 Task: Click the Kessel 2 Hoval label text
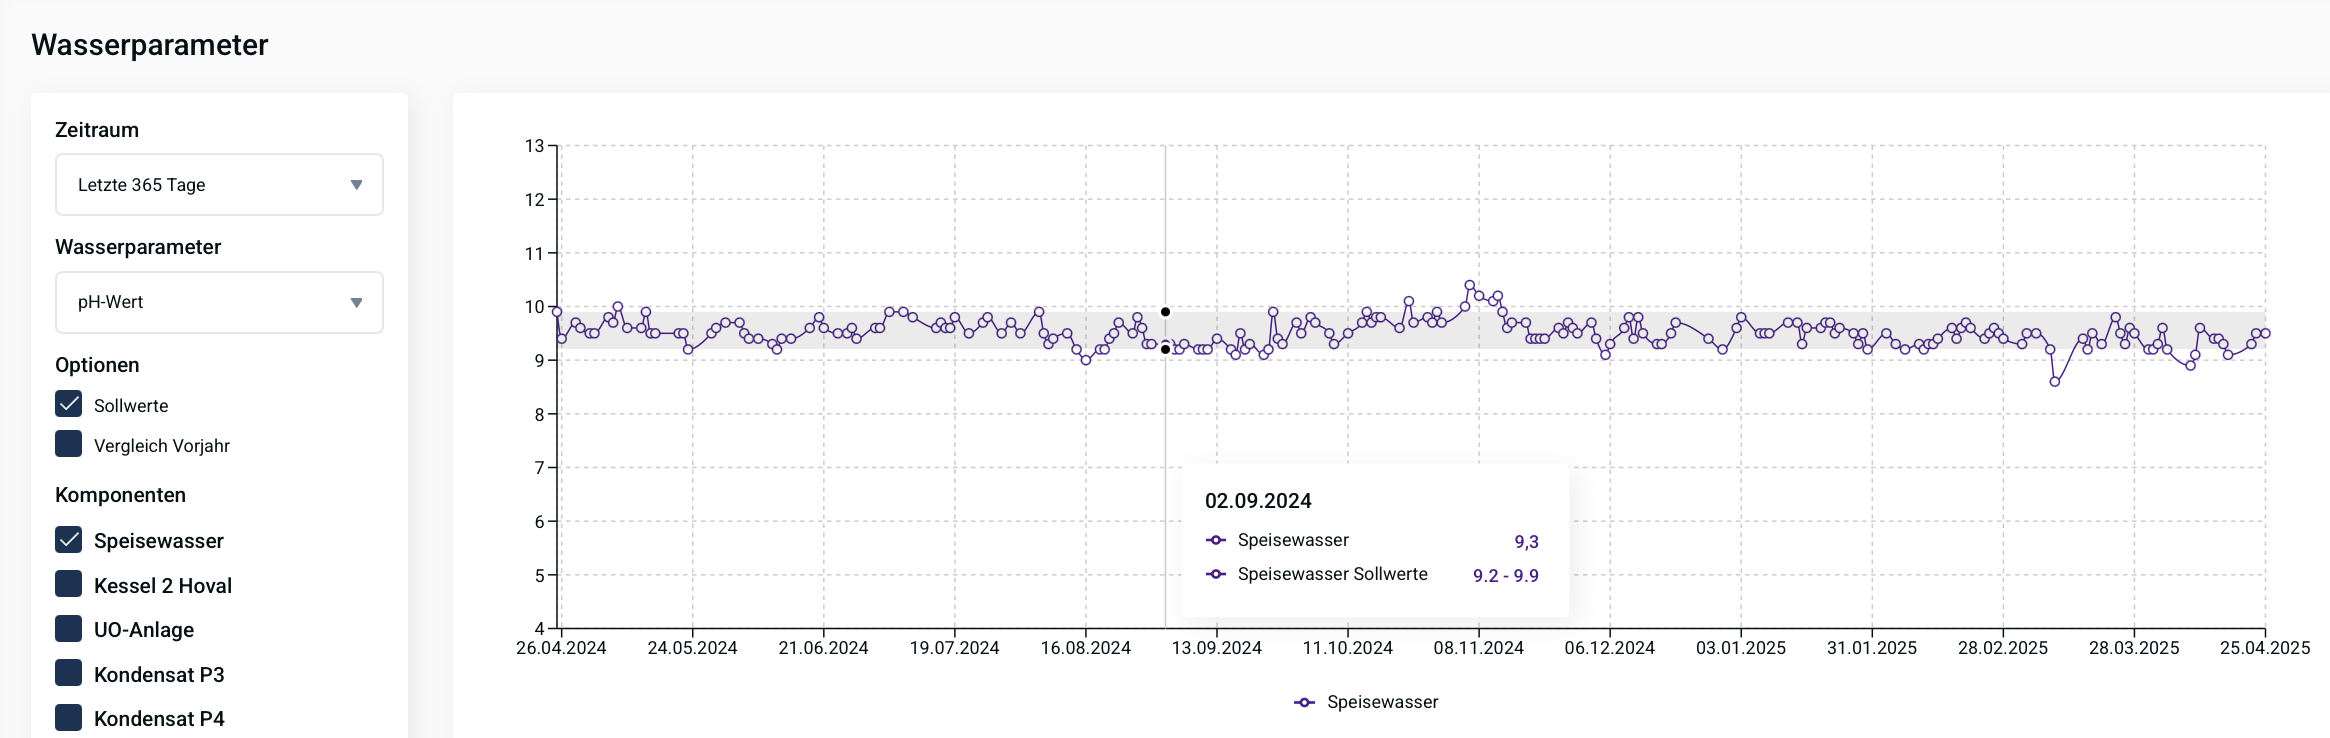pyautogui.click(x=163, y=586)
